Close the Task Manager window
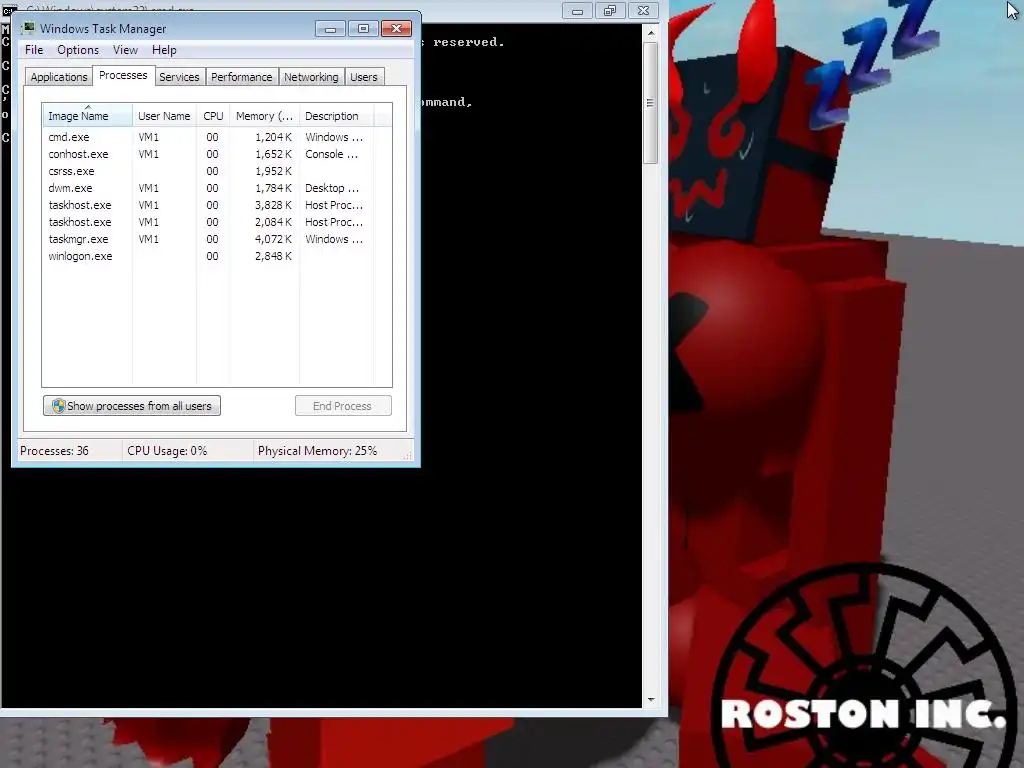This screenshot has width=1024, height=768. point(396,29)
